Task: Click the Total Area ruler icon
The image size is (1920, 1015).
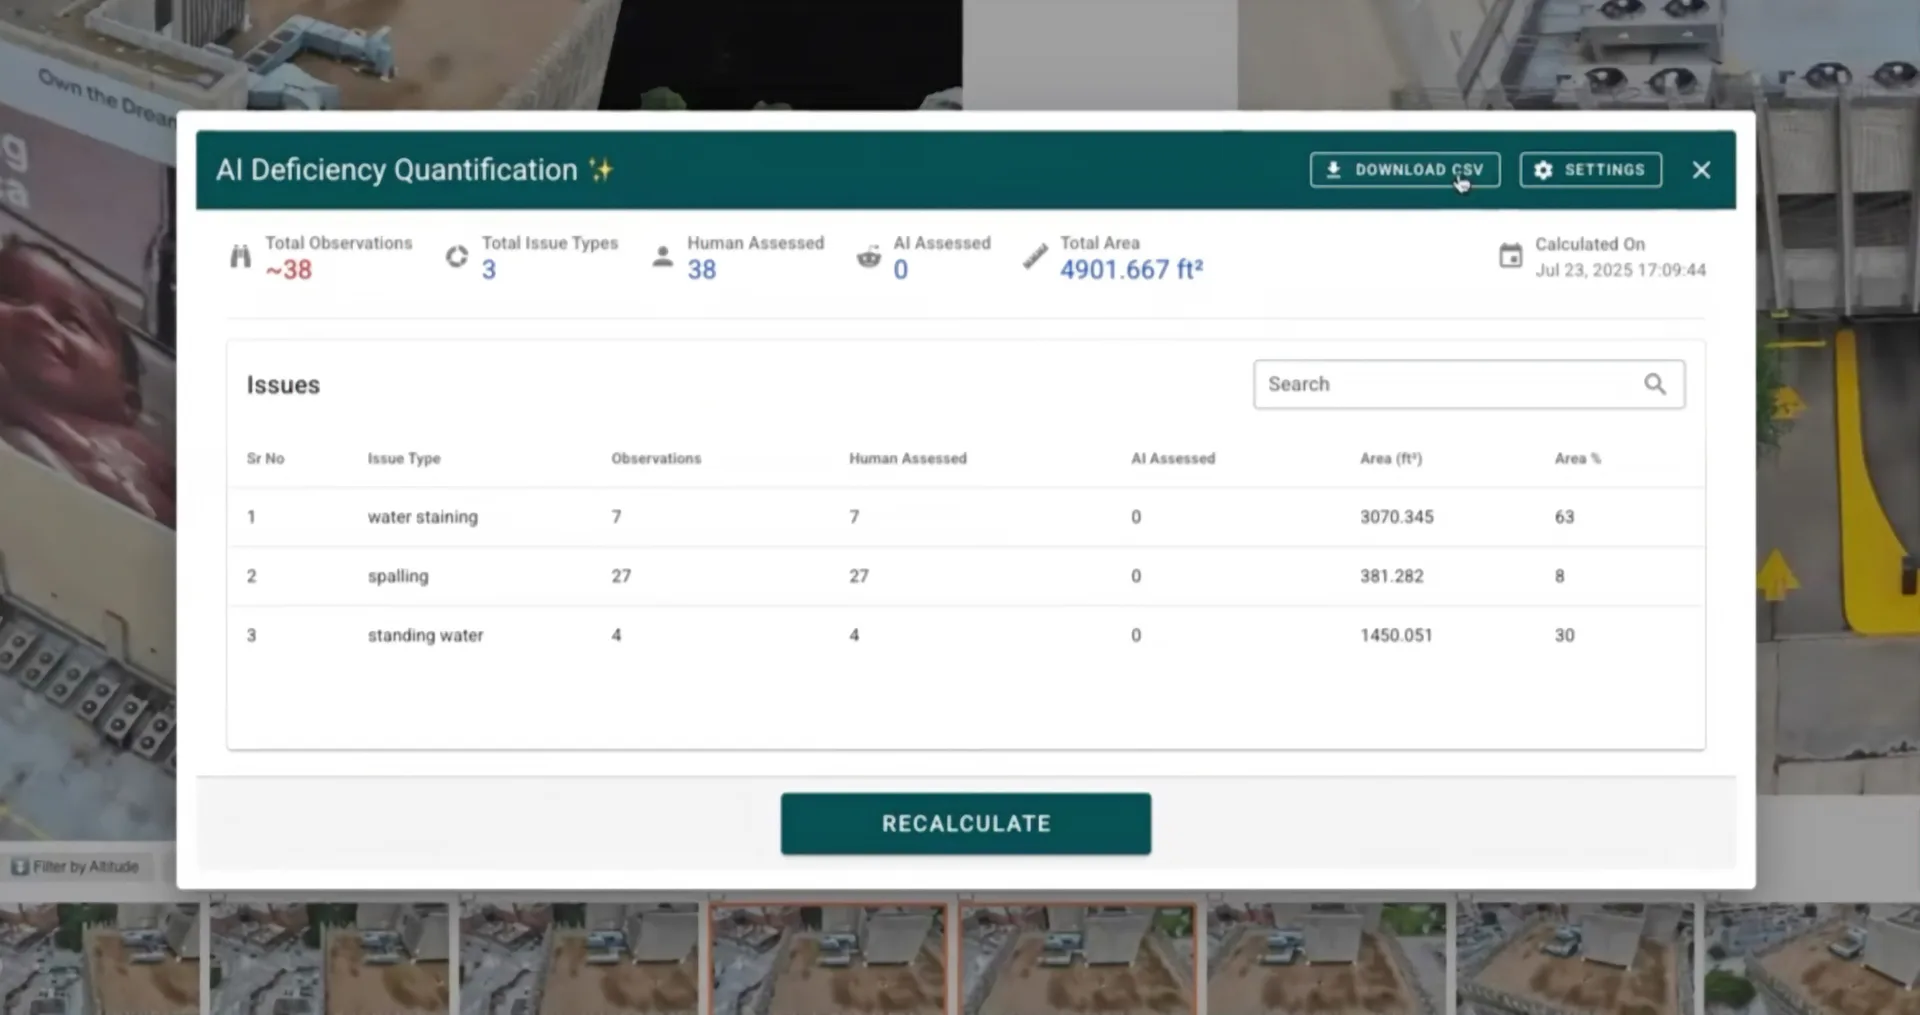Action: tap(1035, 257)
